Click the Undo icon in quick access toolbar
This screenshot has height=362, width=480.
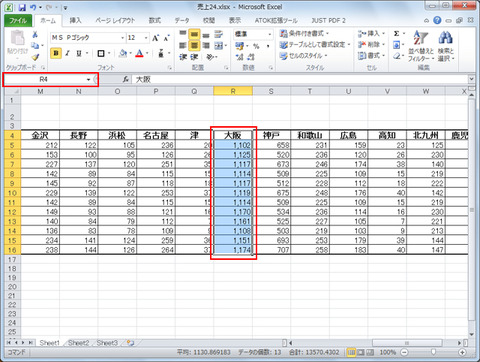(33, 7)
